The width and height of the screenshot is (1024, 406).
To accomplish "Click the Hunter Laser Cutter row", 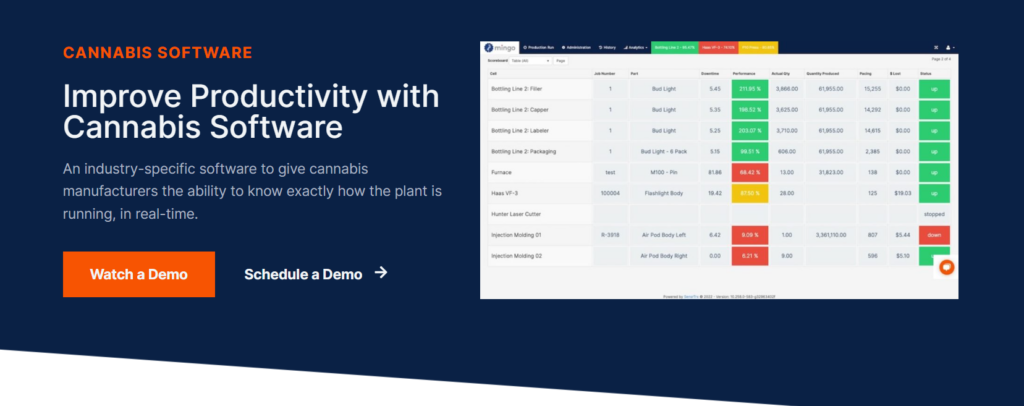I will coord(537,213).
